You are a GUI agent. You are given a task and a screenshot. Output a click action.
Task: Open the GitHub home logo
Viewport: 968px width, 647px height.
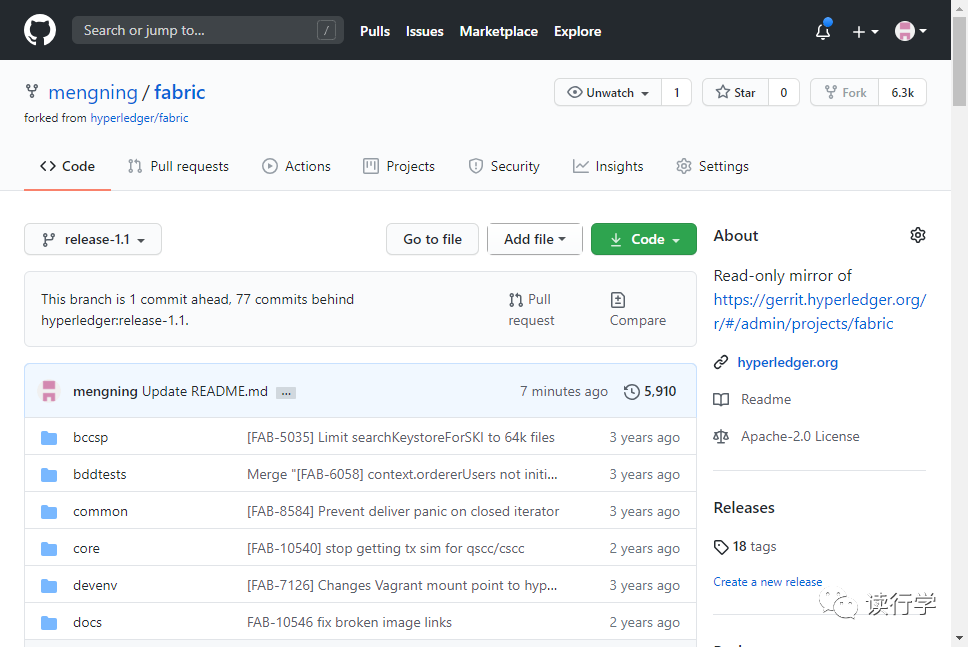[x=40, y=30]
